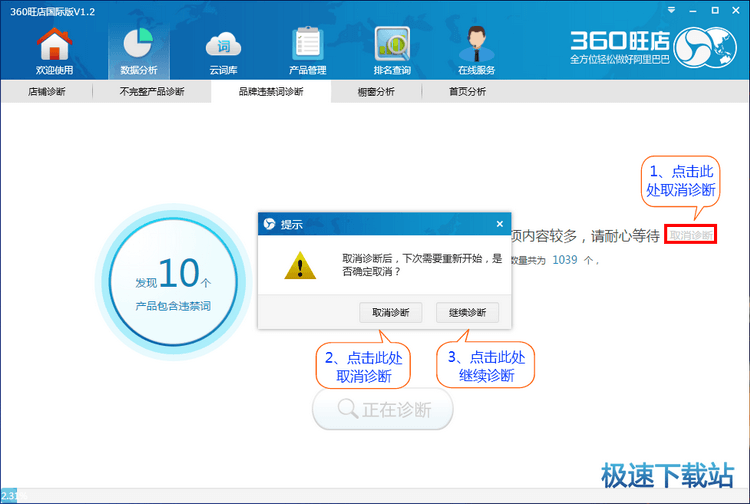Image resolution: width=750 pixels, height=504 pixels.
Task: Switch to 不完整产品诊断 tab
Action: coord(152,91)
